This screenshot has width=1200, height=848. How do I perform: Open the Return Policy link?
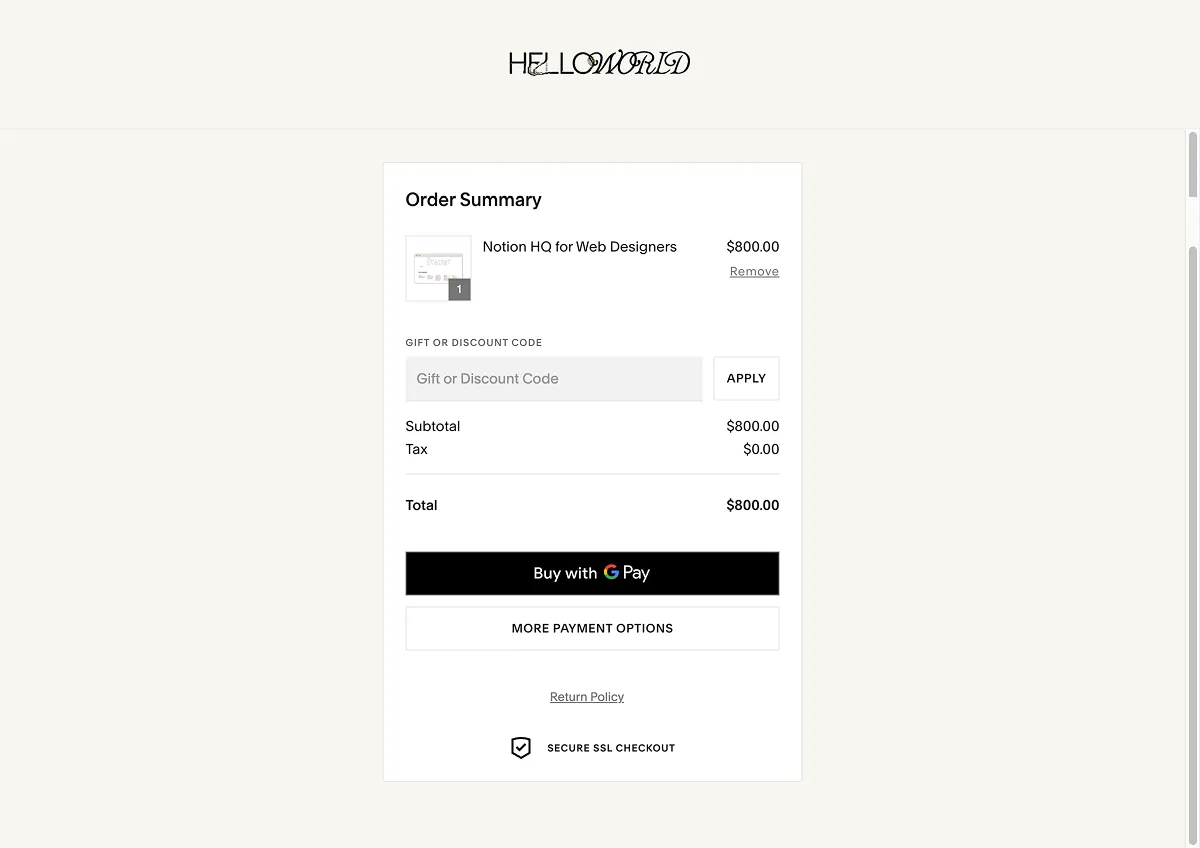[x=587, y=697]
